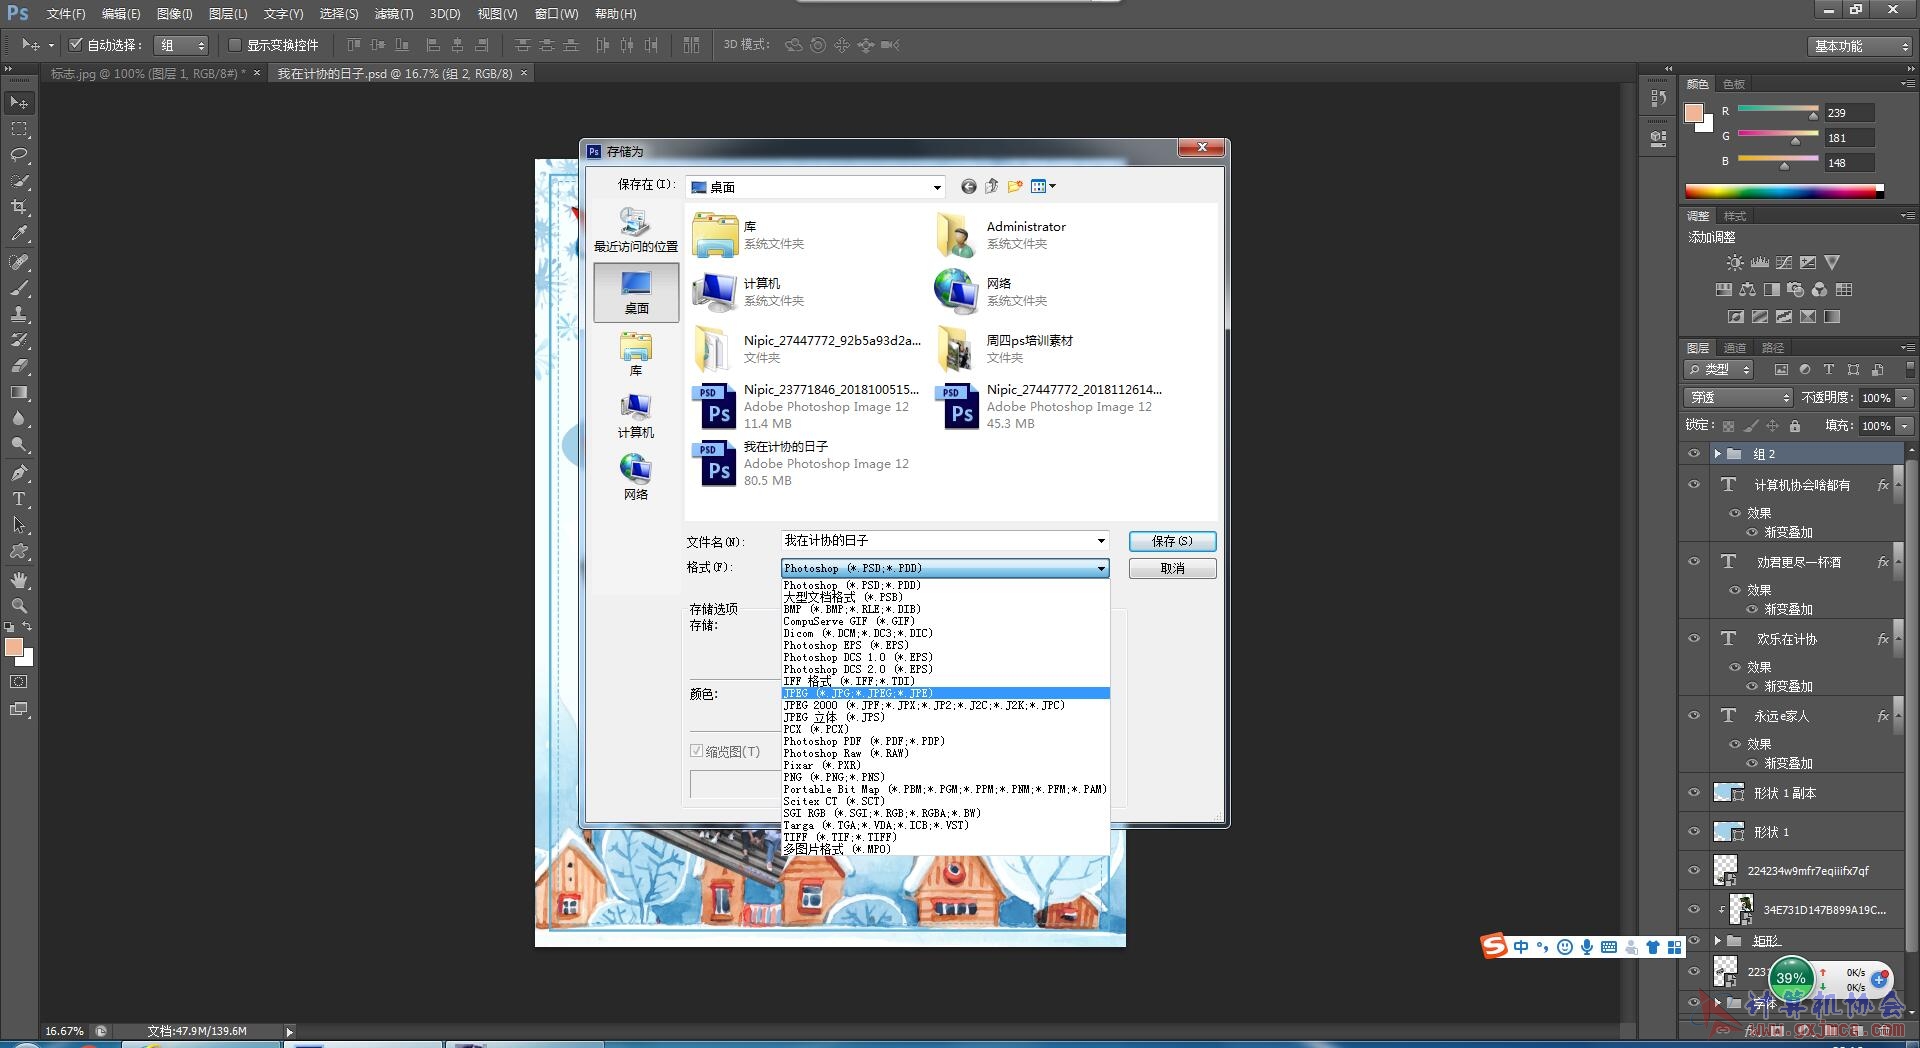Open the file name dropdown arrow
This screenshot has width=1920, height=1048.
[1101, 541]
